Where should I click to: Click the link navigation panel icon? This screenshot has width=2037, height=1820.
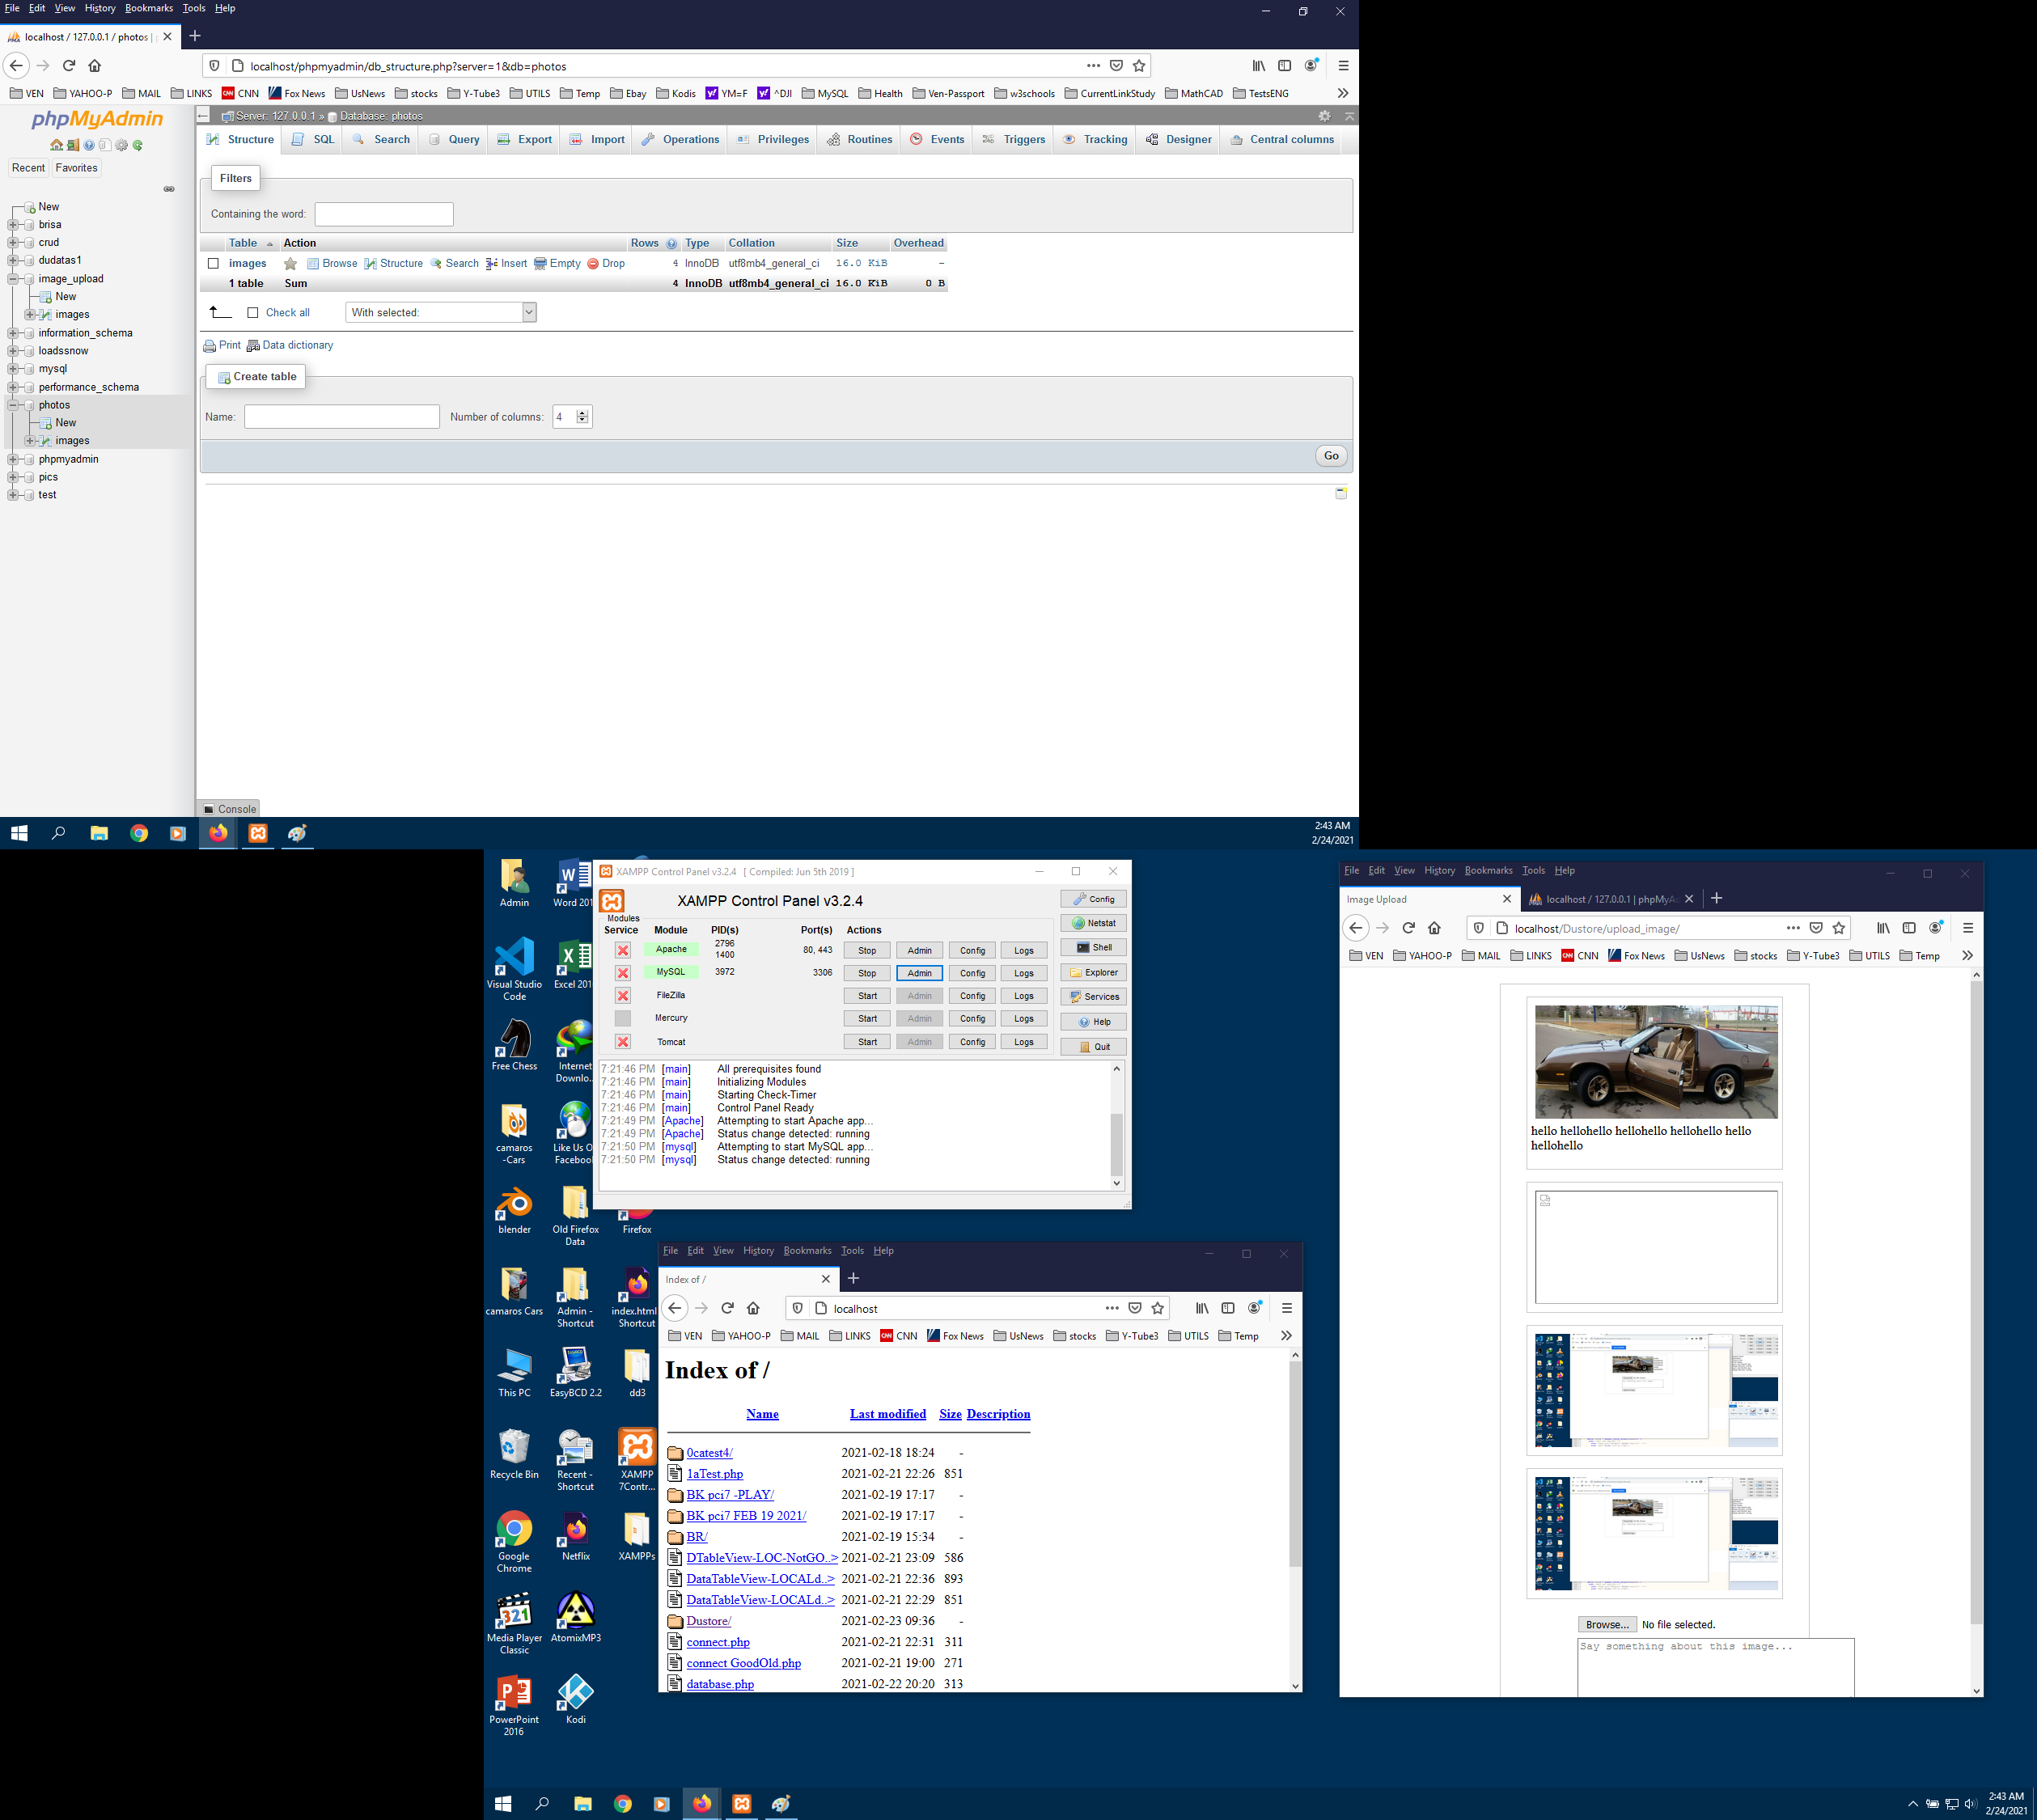169,189
